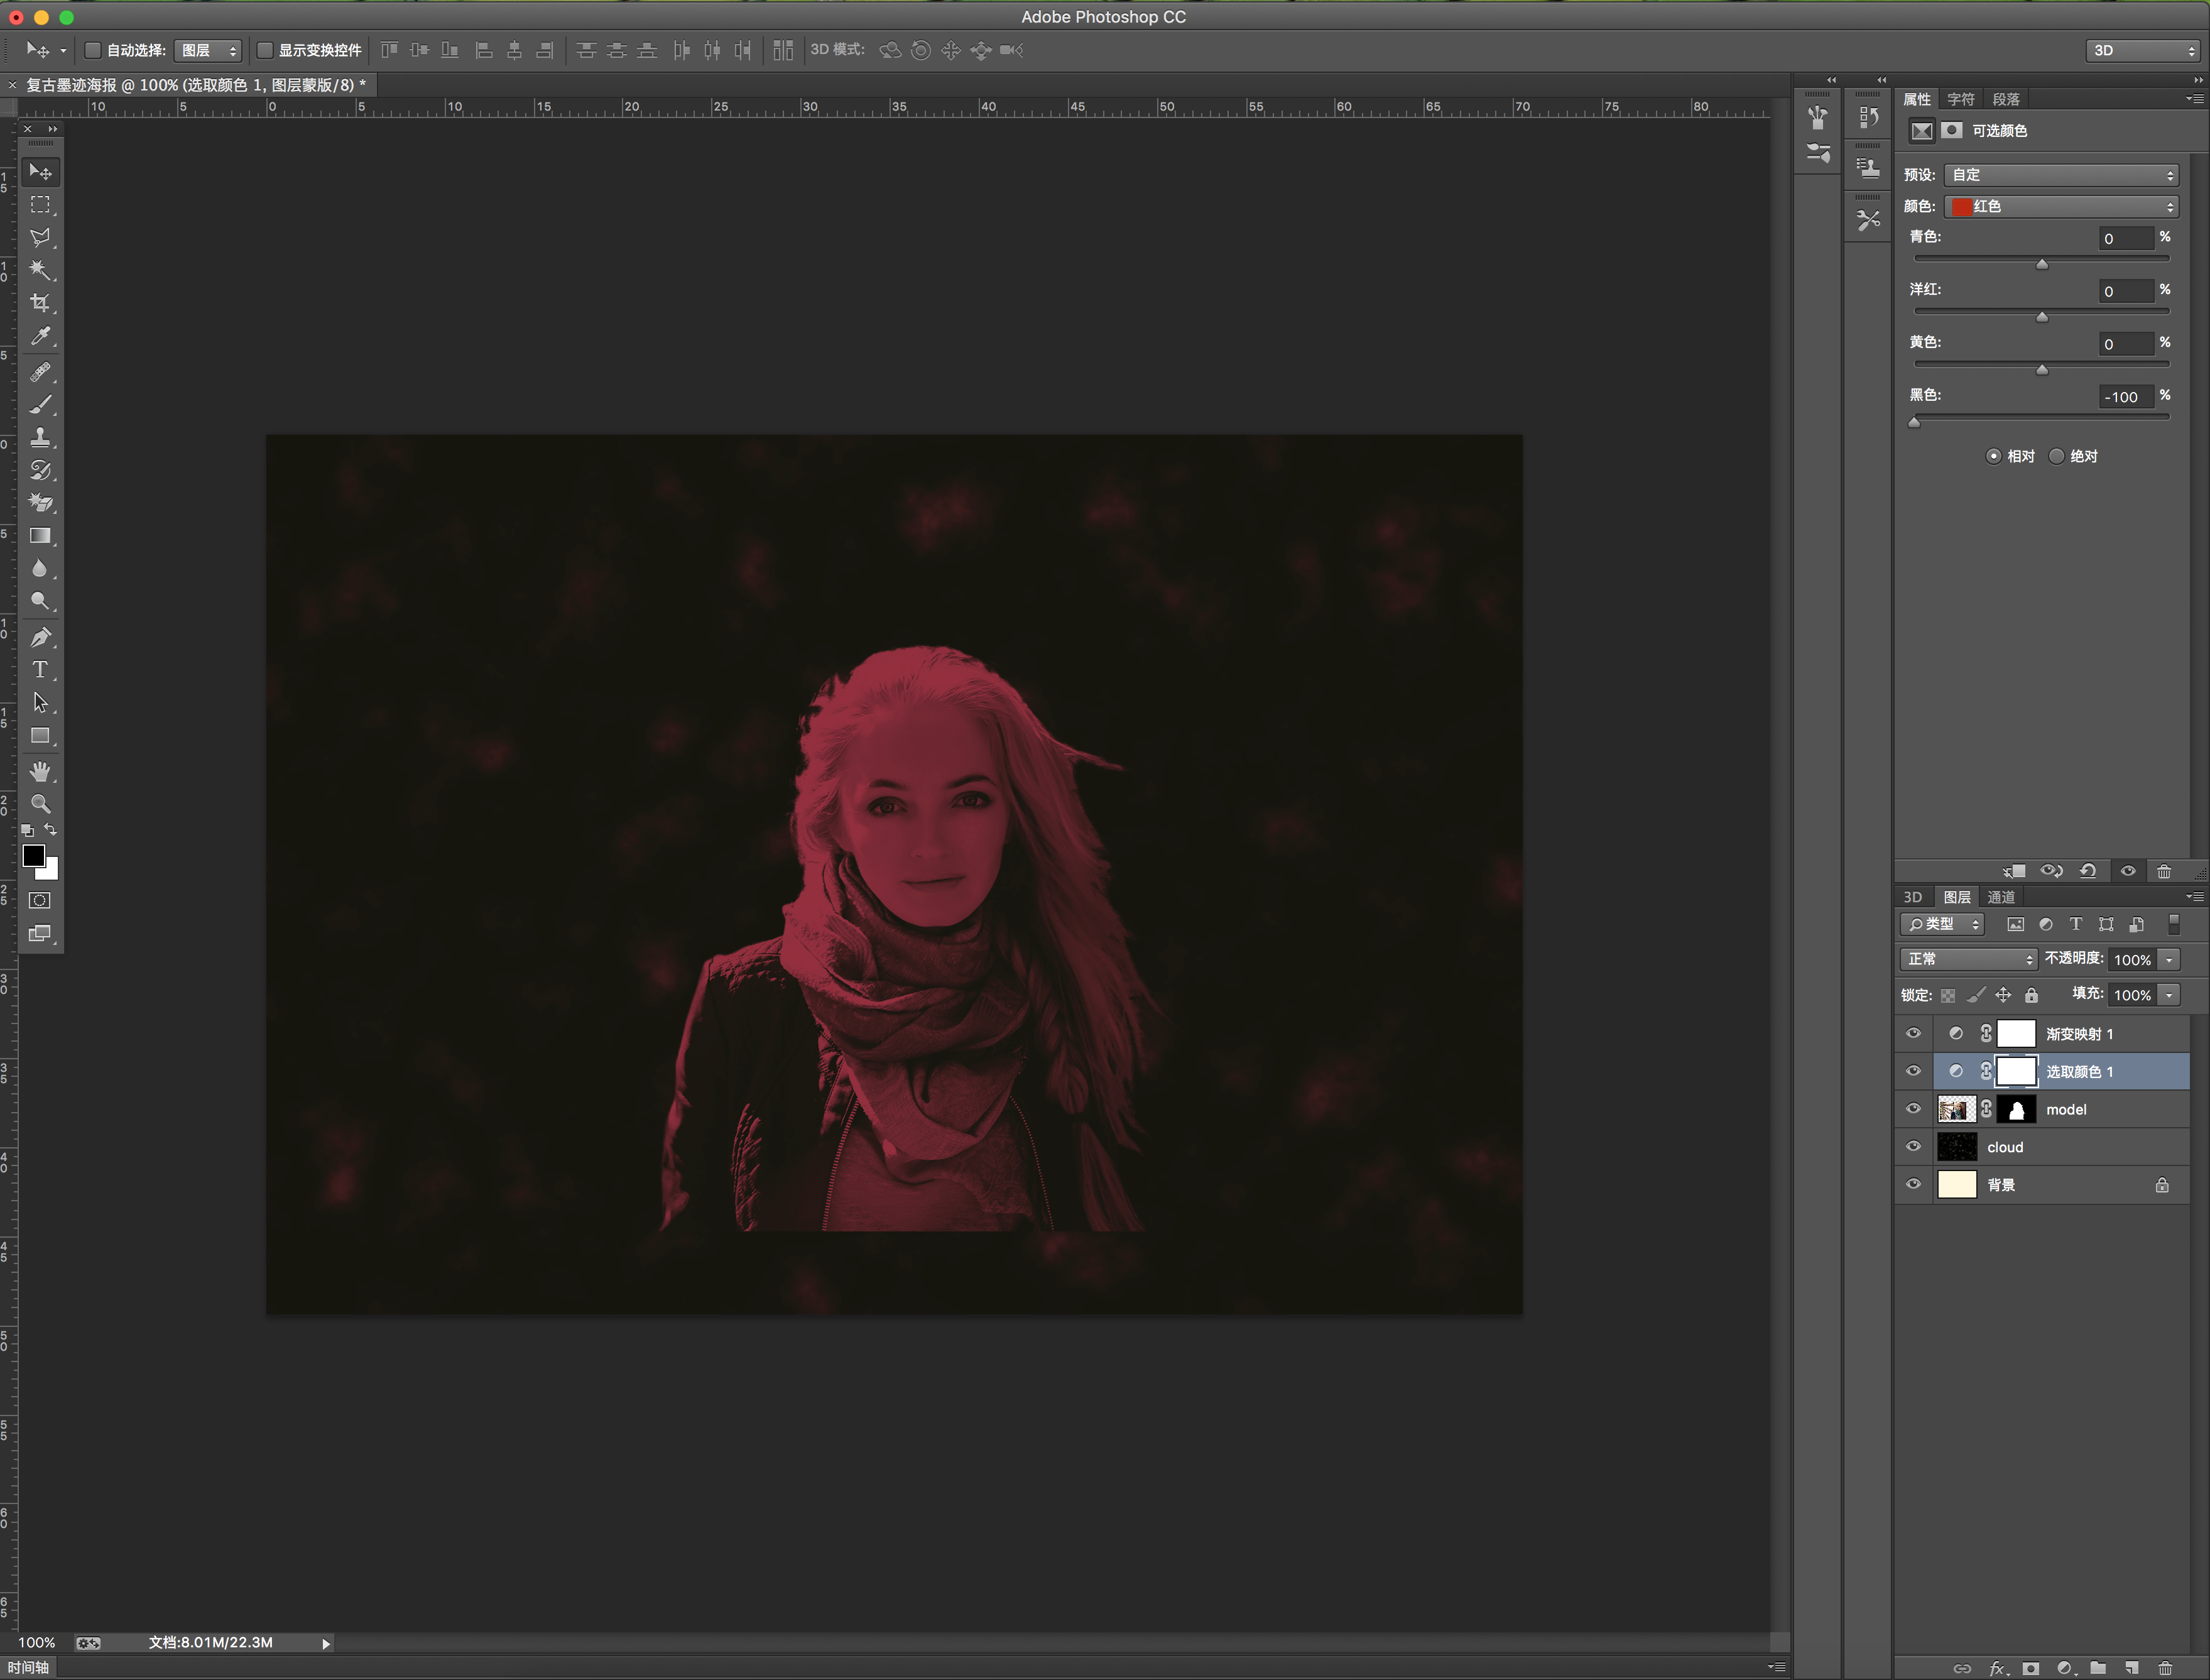
Task: Select the Crop tool
Action: tap(40, 303)
